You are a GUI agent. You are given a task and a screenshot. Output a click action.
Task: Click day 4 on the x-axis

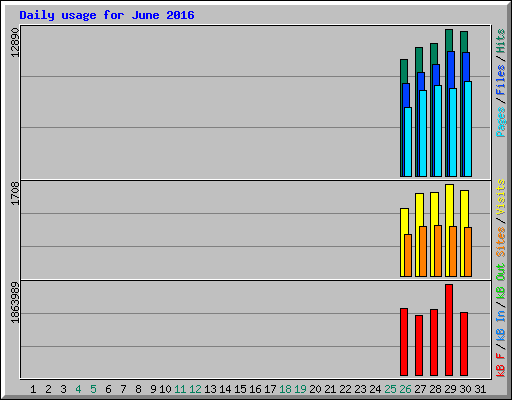pos(78,389)
